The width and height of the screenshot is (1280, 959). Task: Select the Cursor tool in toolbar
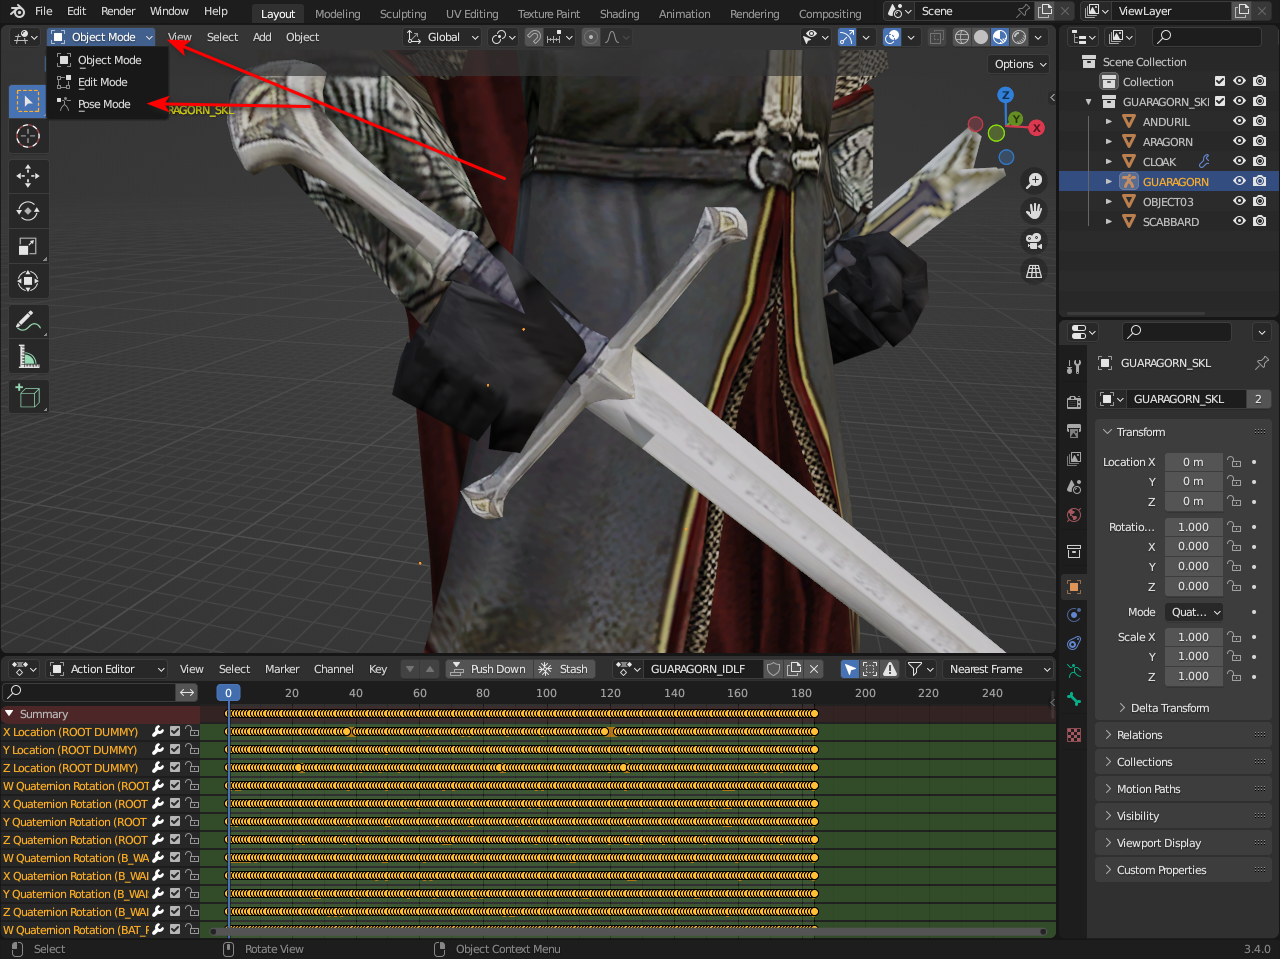coord(28,137)
